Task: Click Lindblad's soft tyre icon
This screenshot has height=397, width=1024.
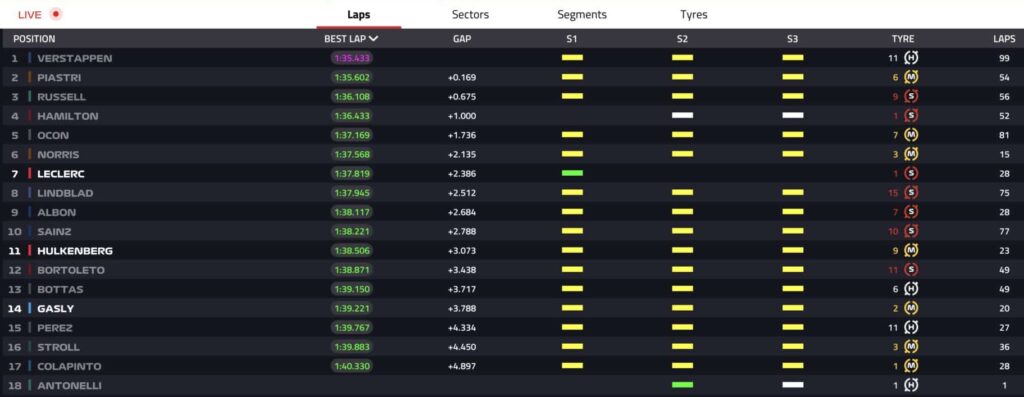Action: [x=911, y=193]
